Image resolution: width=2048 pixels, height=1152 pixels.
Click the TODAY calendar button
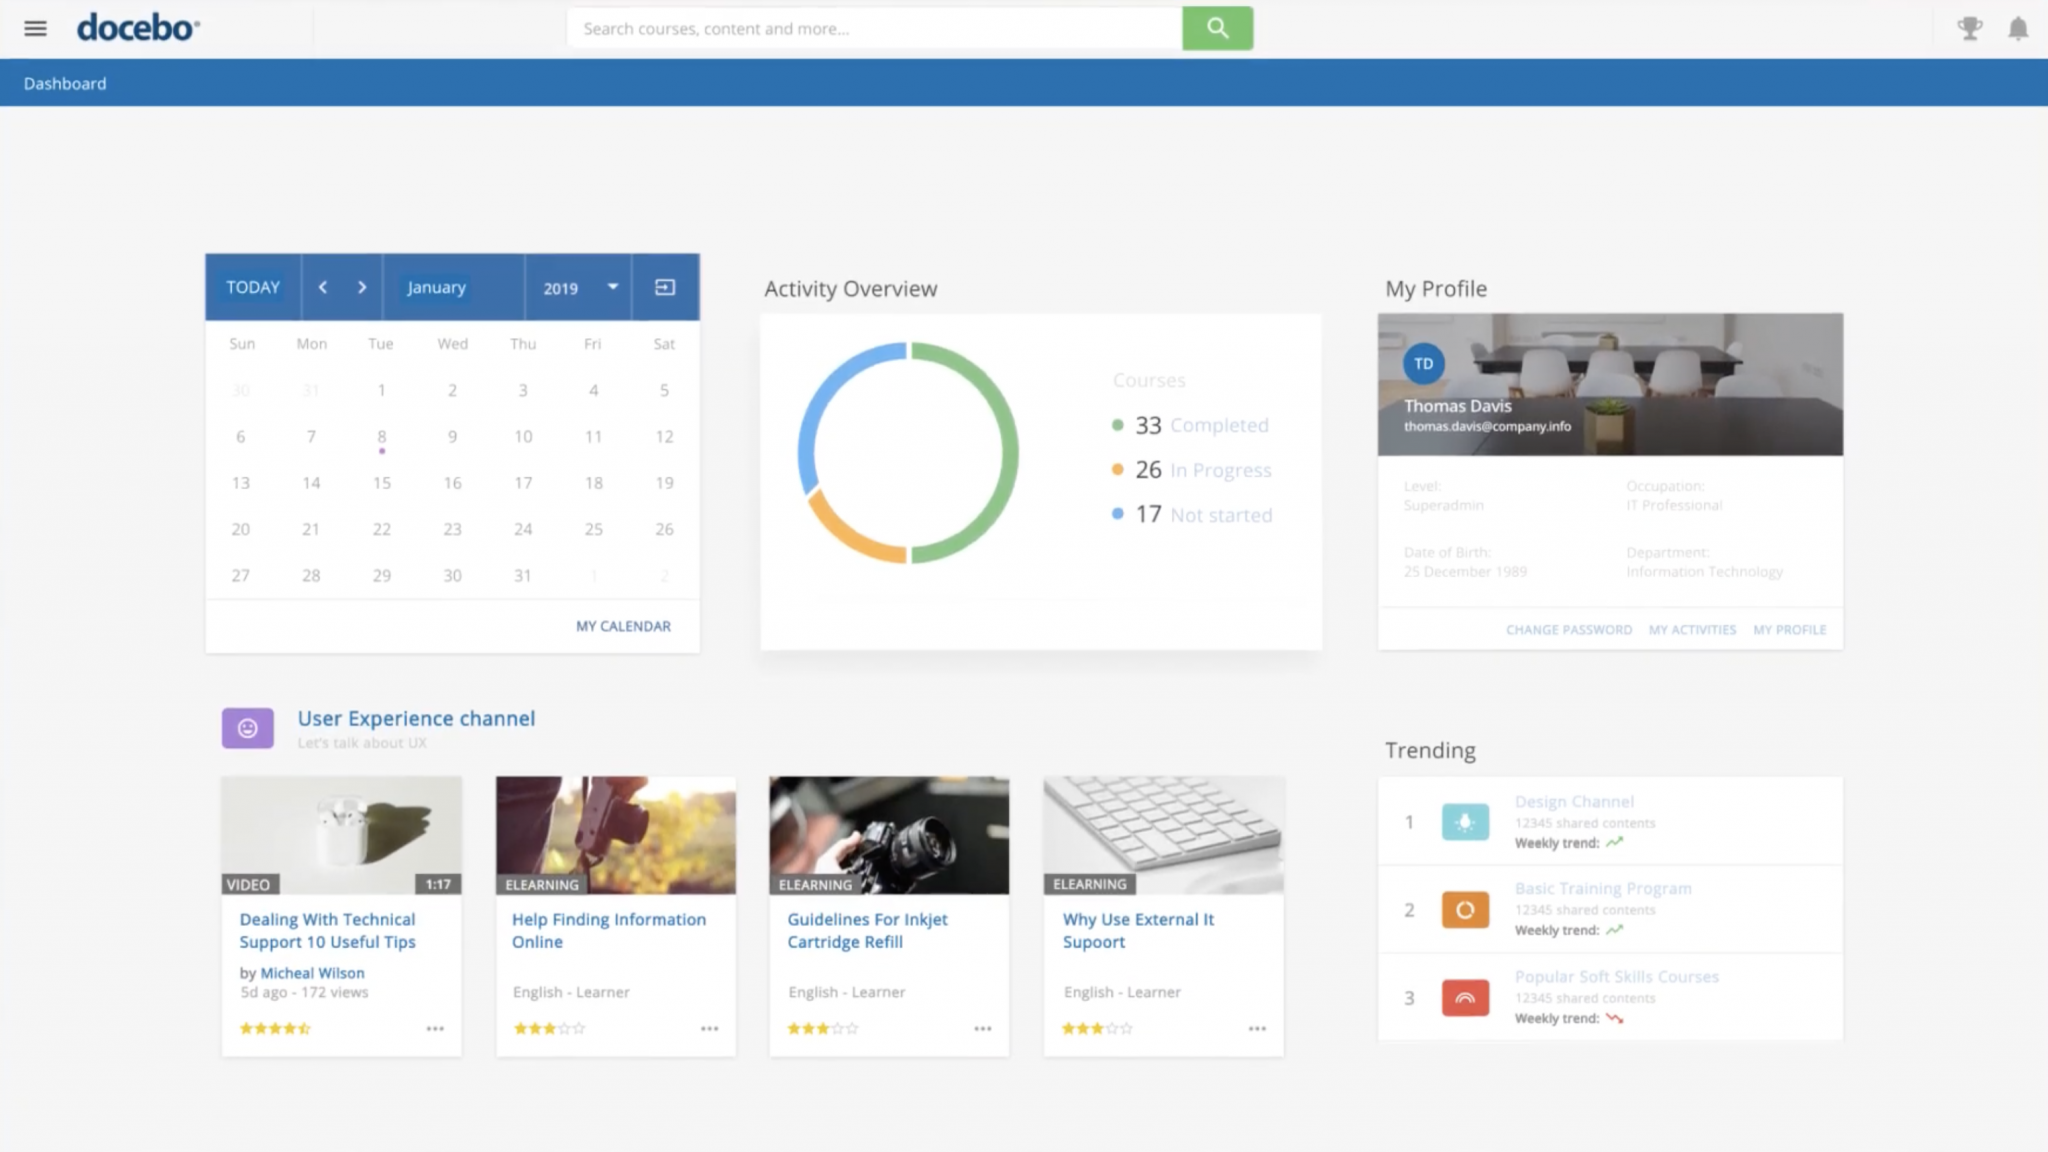pyautogui.click(x=253, y=287)
